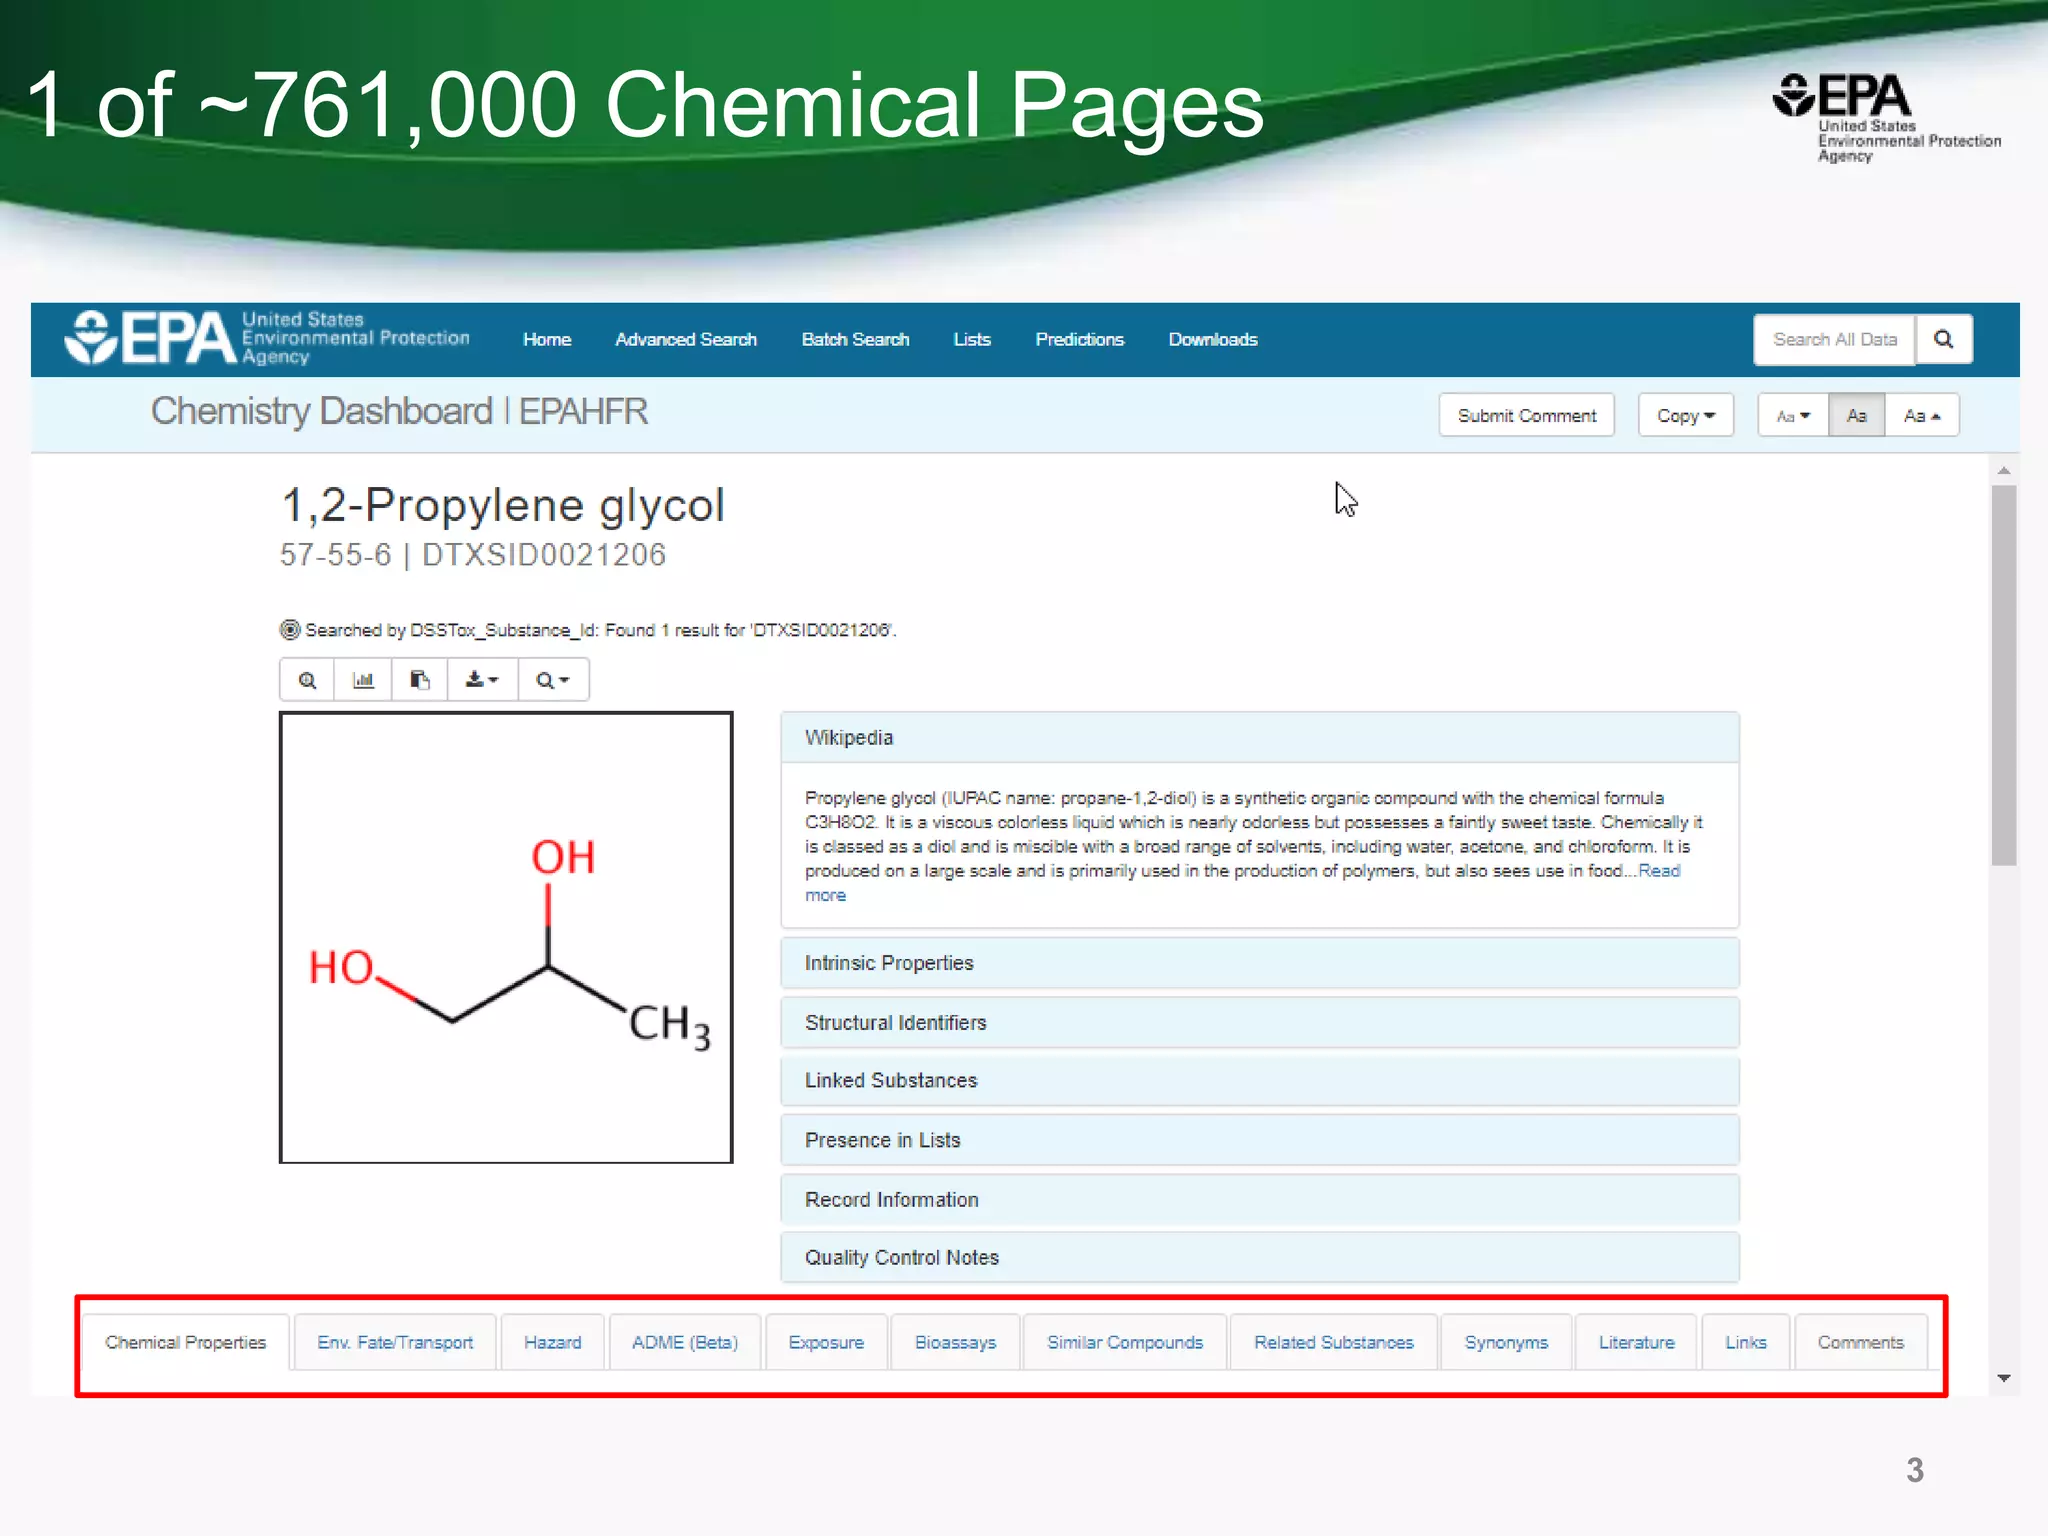Switch to the Env. Fate/Transport tab

pos(395,1342)
